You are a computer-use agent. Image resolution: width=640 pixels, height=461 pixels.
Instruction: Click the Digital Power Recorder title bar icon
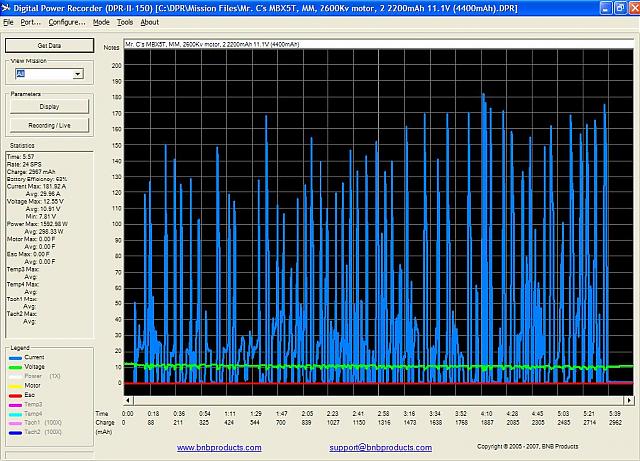7,7
